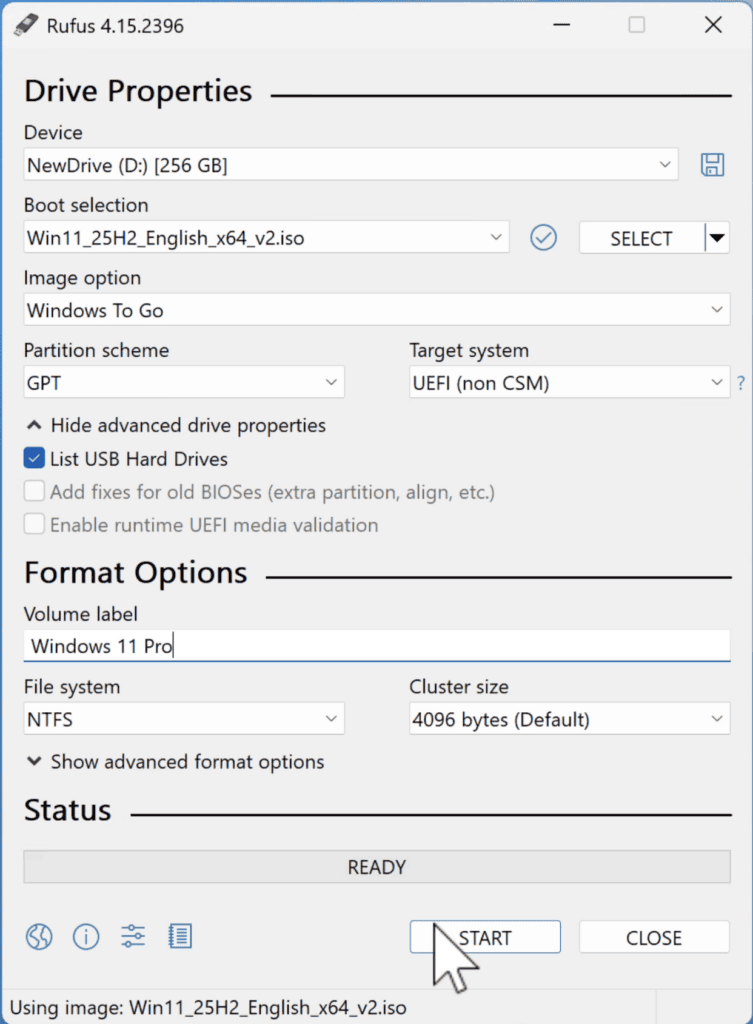Viewport: 753px width, 1024px height.
Task: Open the Device dropdown showing NewDrive
Action: pos(351,165)
